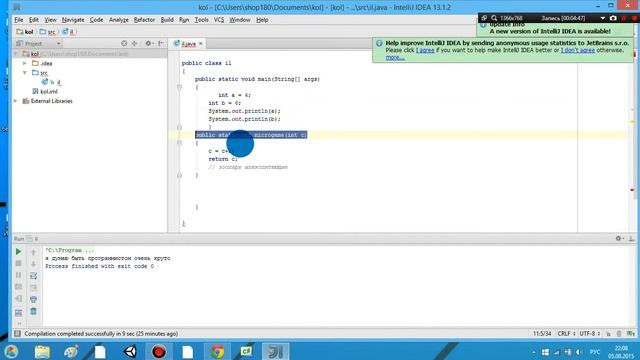Image resolution: width=640 pixels, height=360 pixels.
Task: Click the Exit icon in Run panel
Action: pos(18,299)
